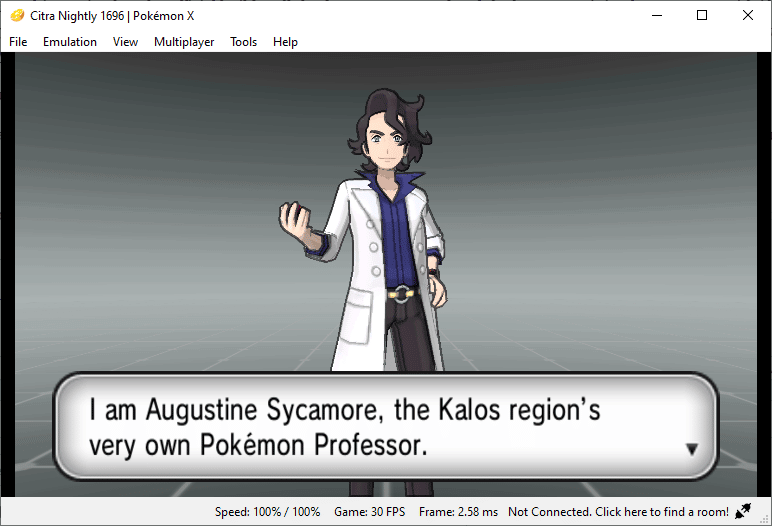This screenshot has height=526, width=772.
Task: Click the Game 30 FPS status readout
Action: tap(370, 512)
